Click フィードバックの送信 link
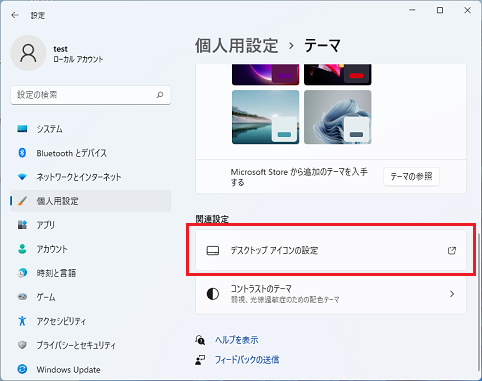The height and width of the screenshot is (381, 482). coord(247,360)
